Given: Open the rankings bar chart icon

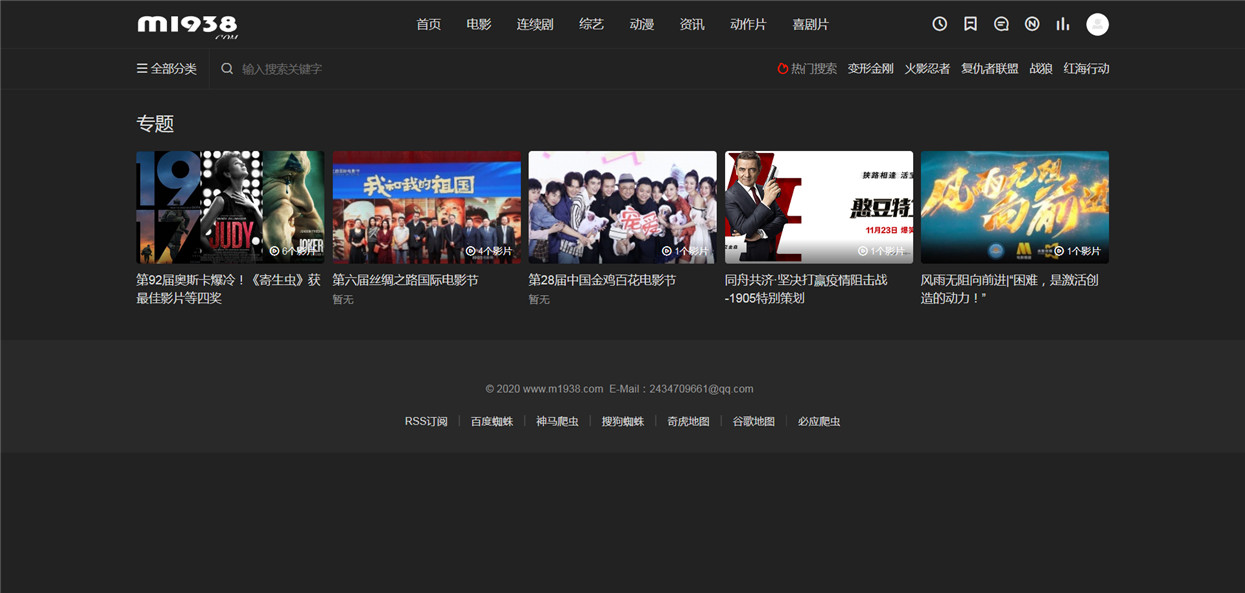Looking at the screenshot, I should [x=1063, y=24].
